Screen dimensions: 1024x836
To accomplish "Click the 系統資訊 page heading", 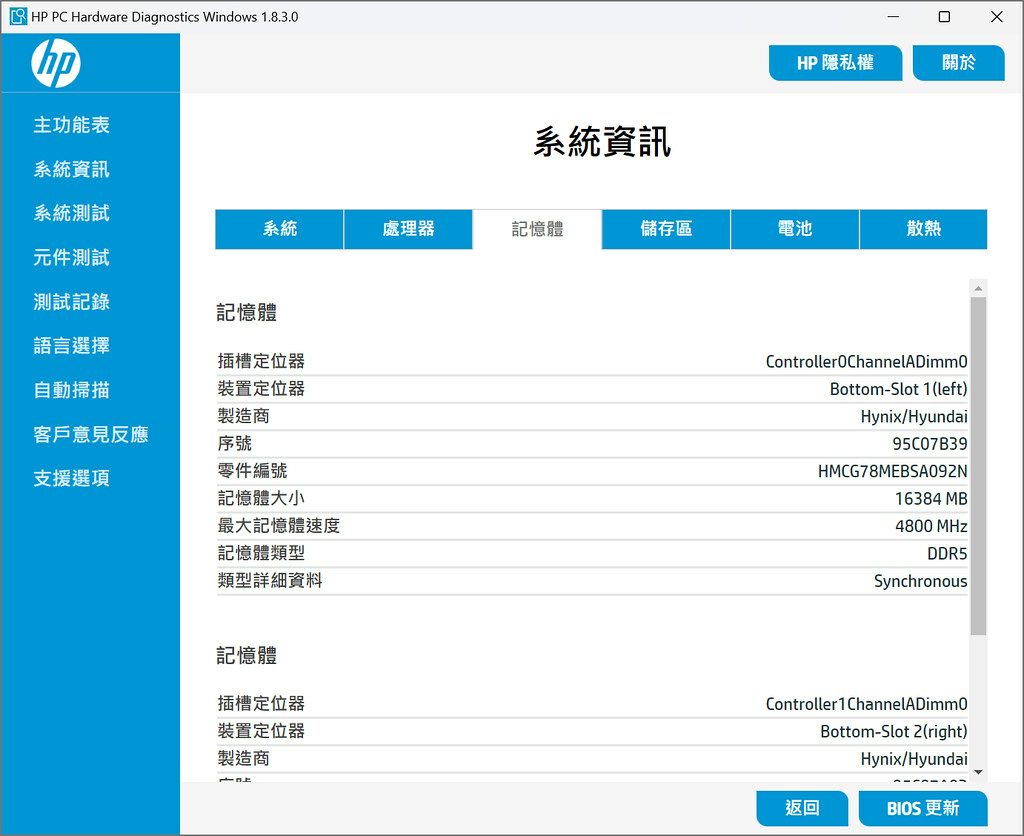I will coord(602,142).
